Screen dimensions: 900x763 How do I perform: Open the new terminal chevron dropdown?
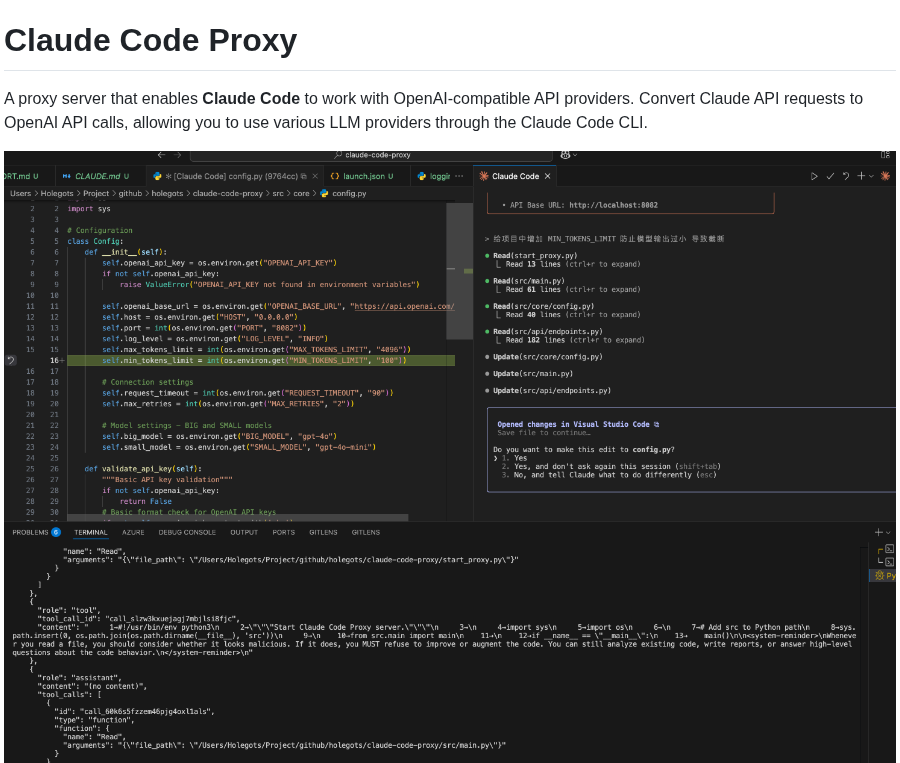(888, 533)
